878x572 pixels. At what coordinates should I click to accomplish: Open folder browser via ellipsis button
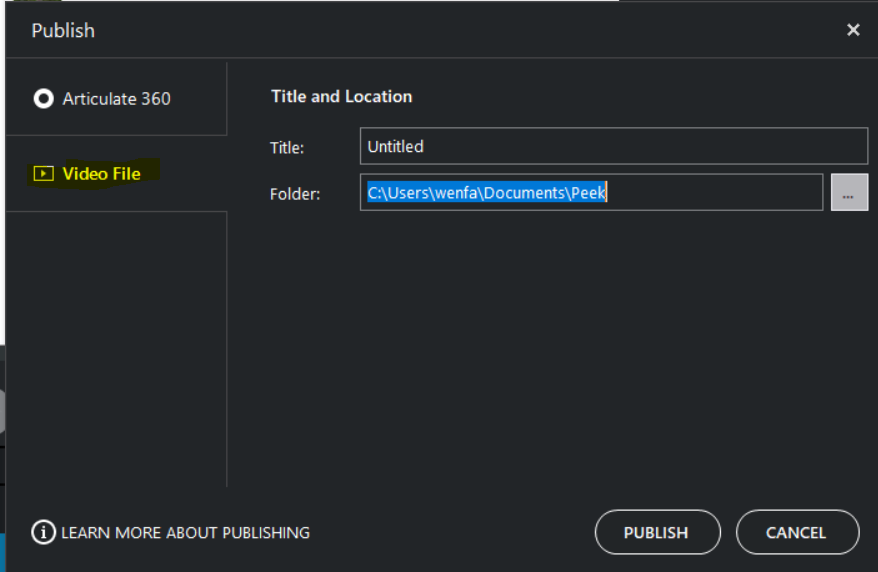click(x=849, y=193)
